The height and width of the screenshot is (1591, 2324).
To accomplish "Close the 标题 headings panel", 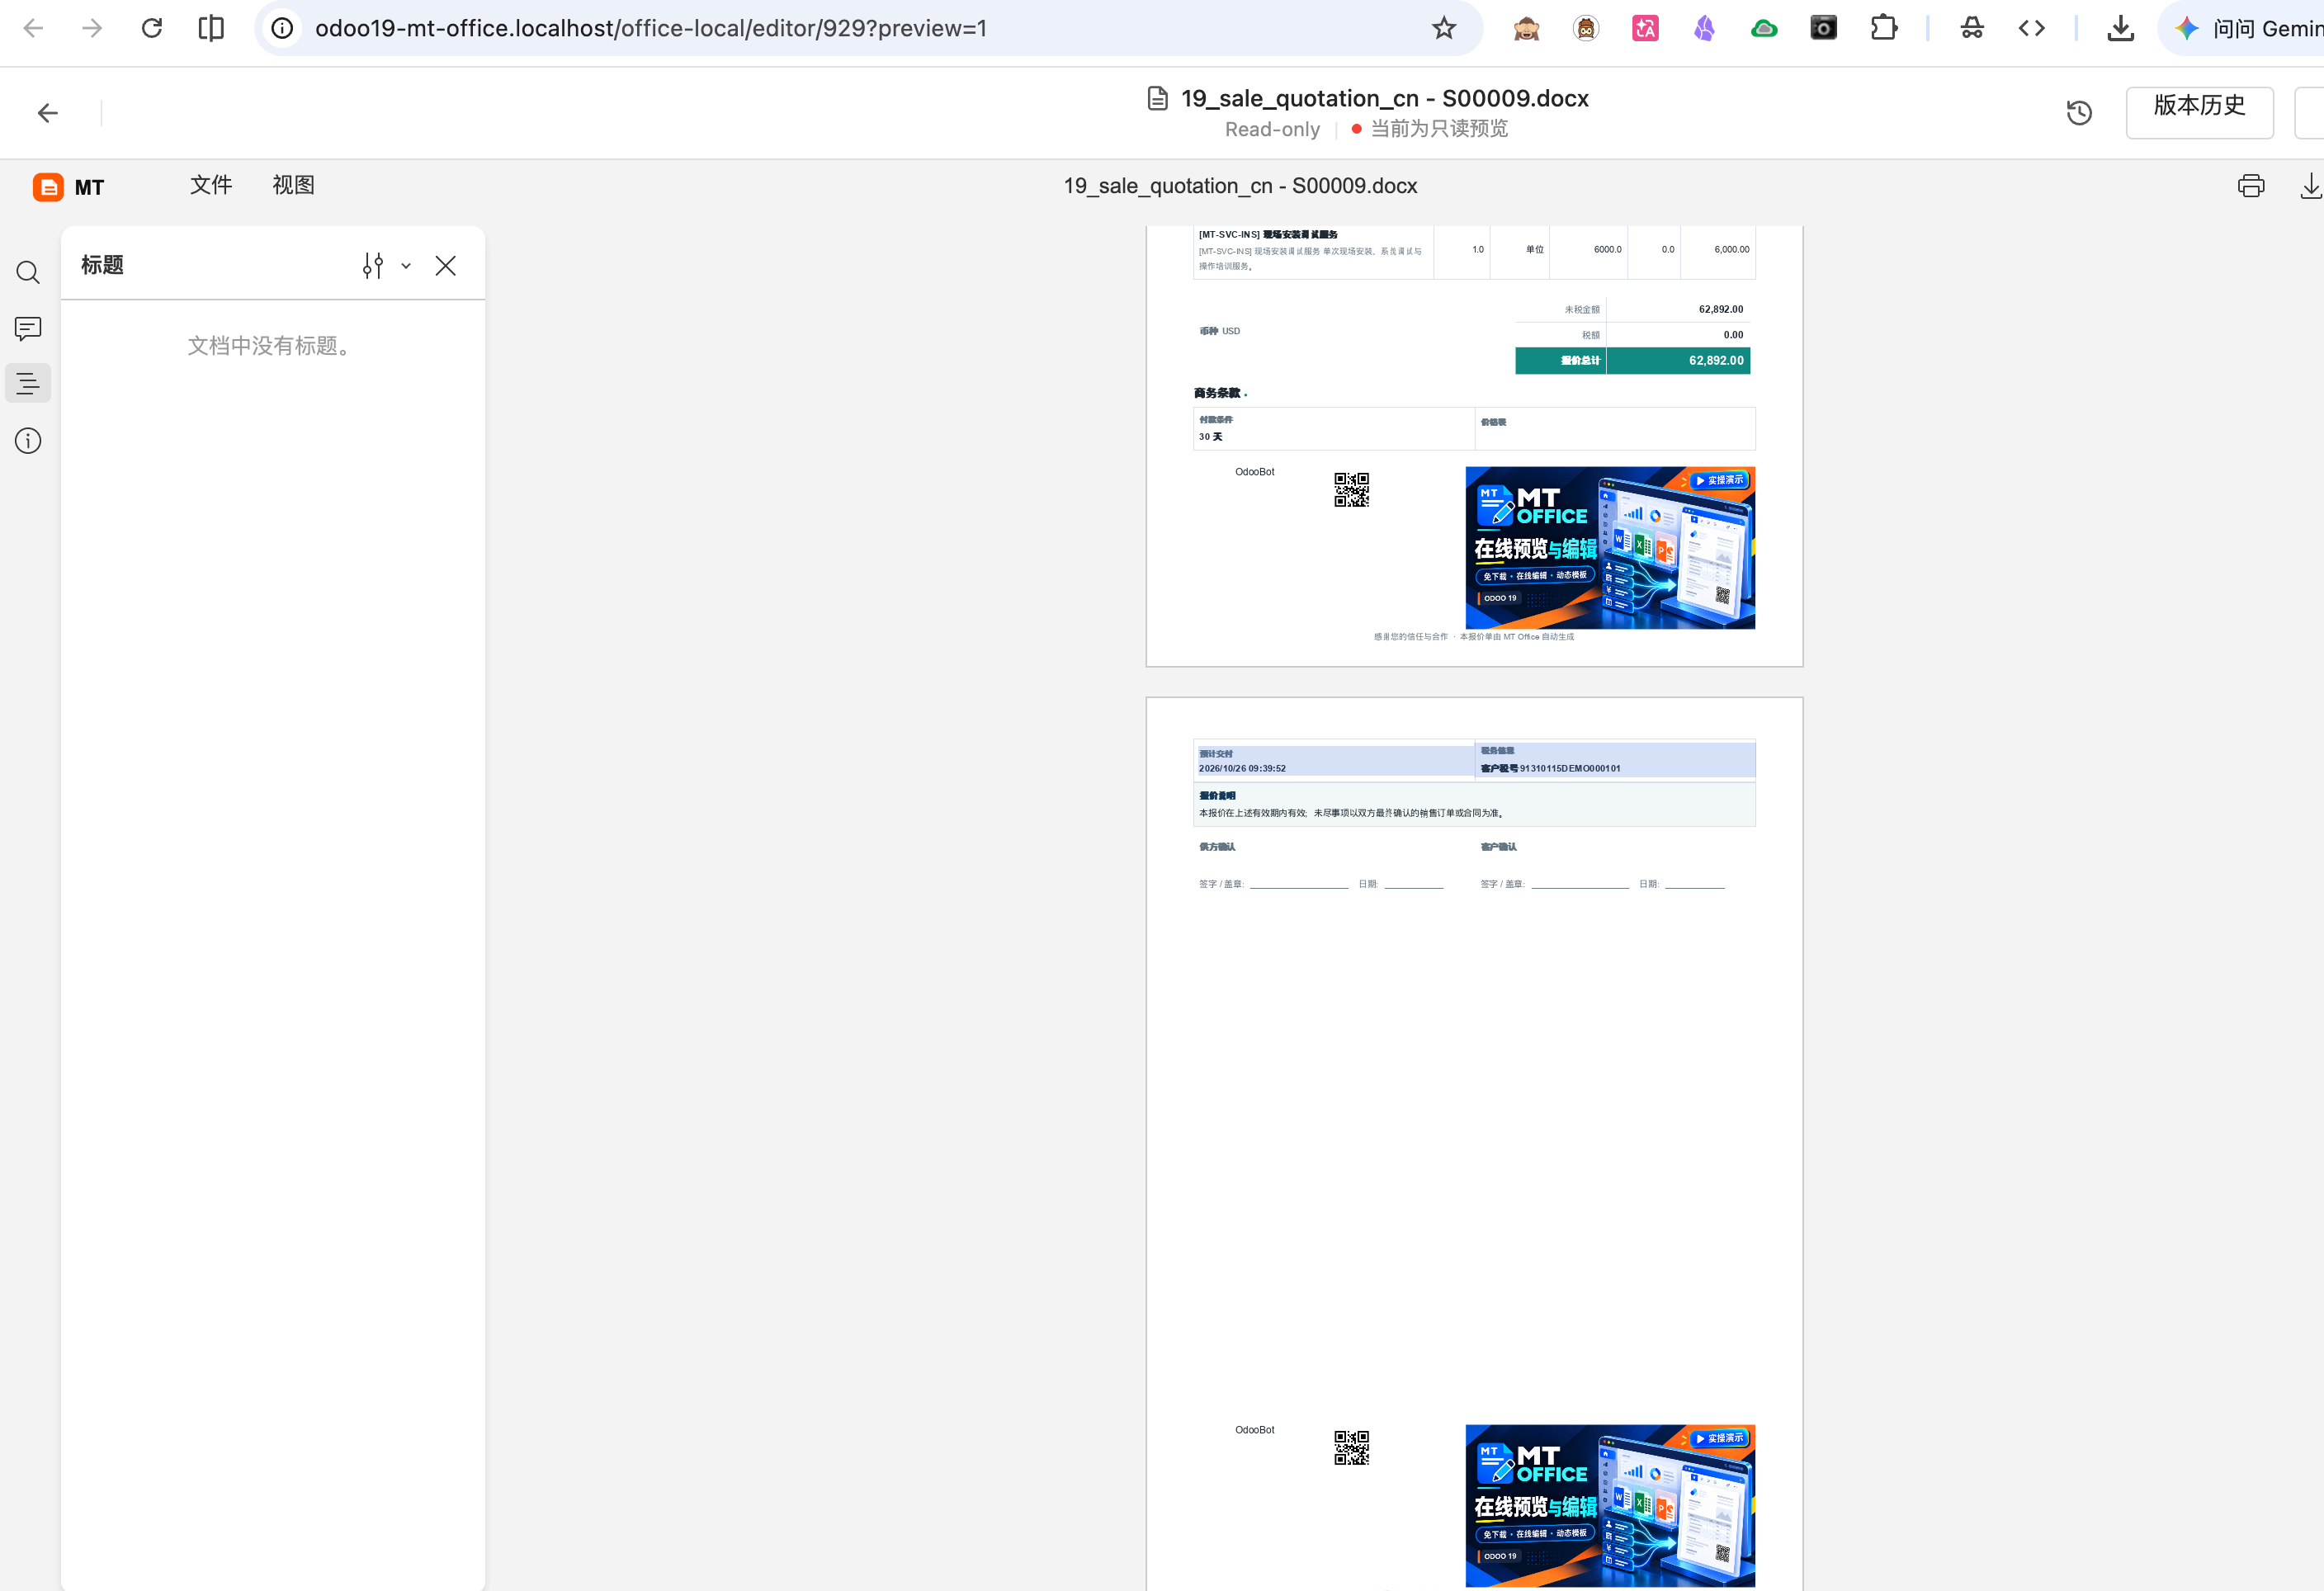I will 446,265.
